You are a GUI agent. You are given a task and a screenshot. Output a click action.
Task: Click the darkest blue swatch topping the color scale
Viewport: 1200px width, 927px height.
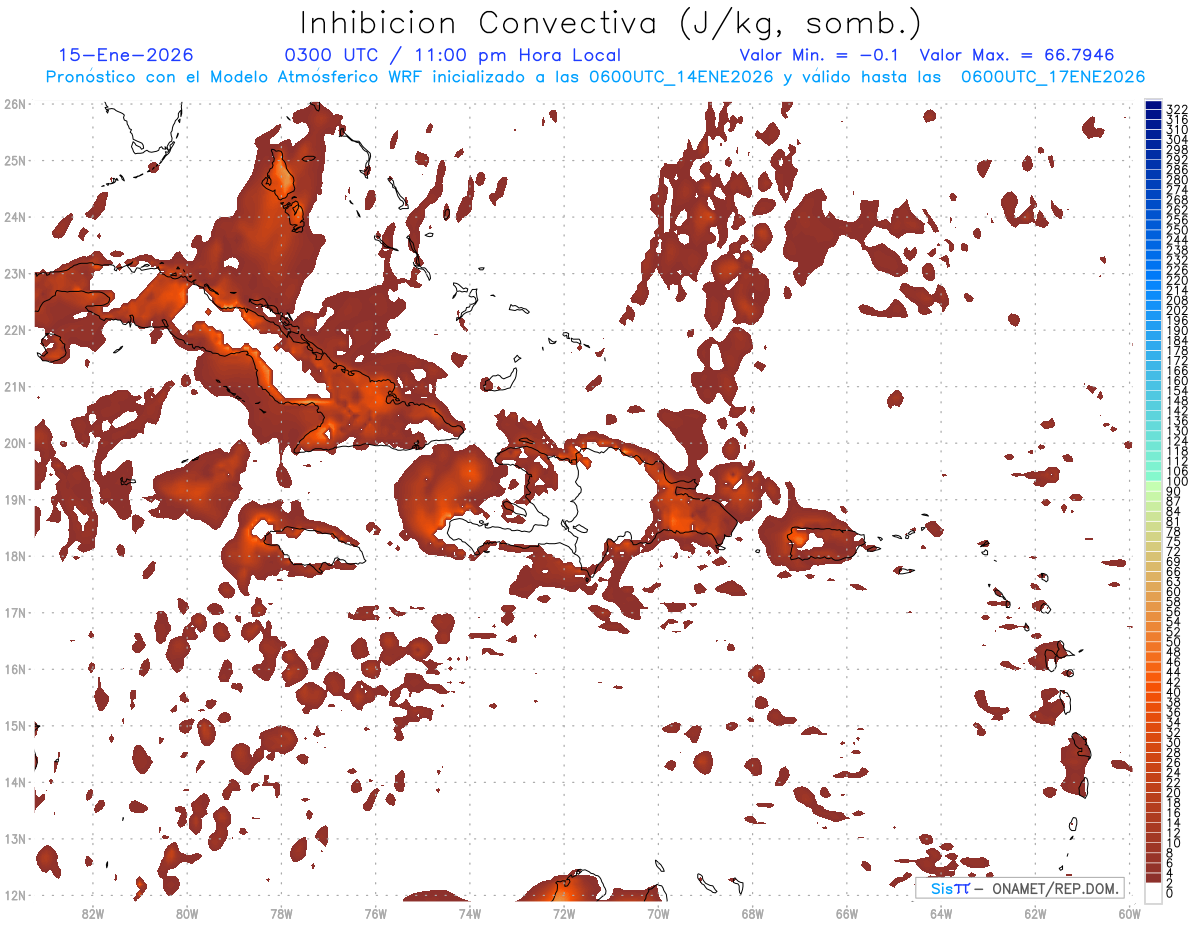(1153, 107)
